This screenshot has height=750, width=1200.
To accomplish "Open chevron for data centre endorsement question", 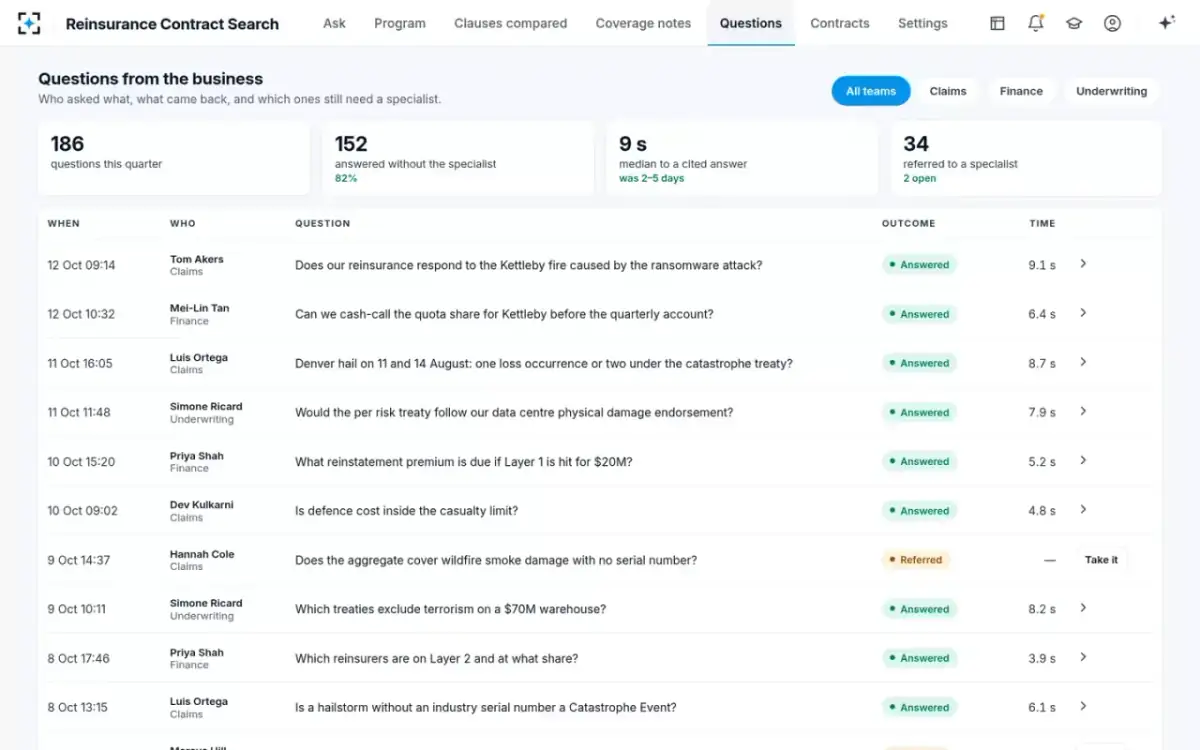I will point(1083,411).
